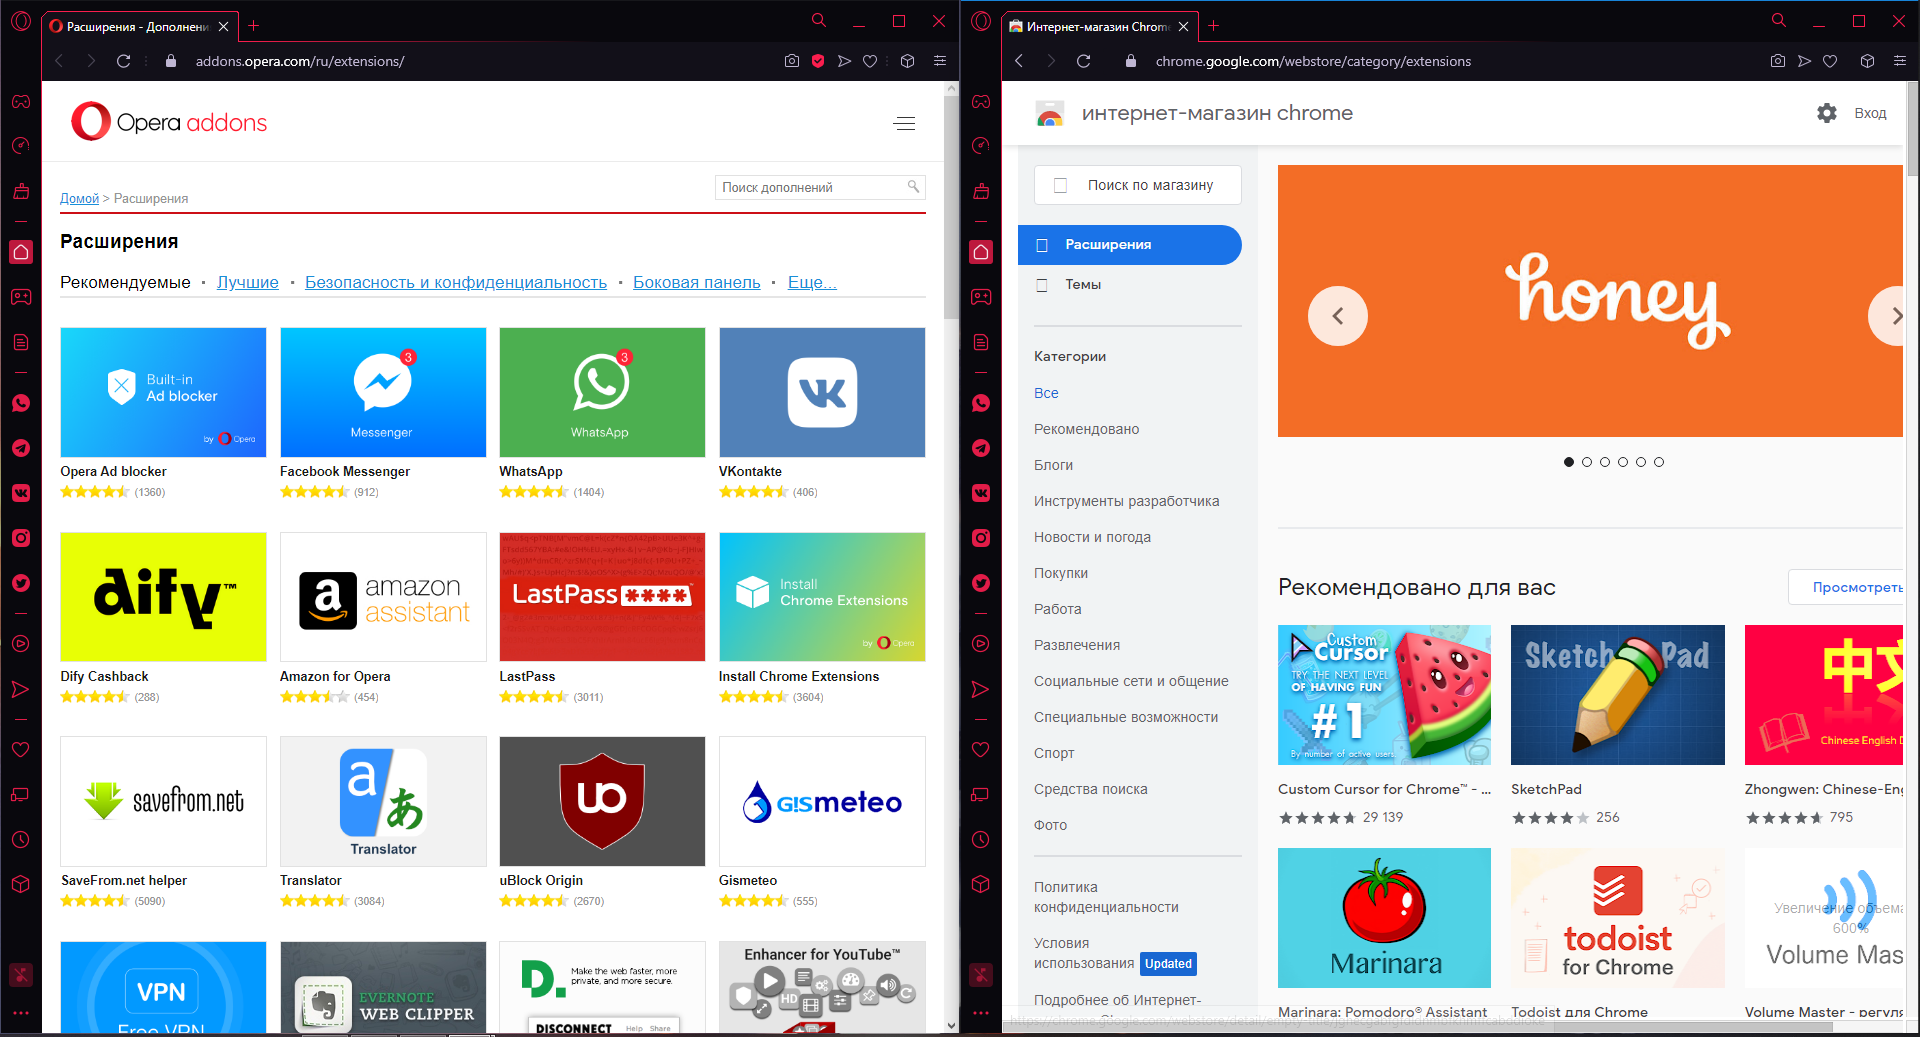Choose 'Инструменты разработчика' category
This screenshot has width=1920, height=1037.
click(x=1126, y=501)
